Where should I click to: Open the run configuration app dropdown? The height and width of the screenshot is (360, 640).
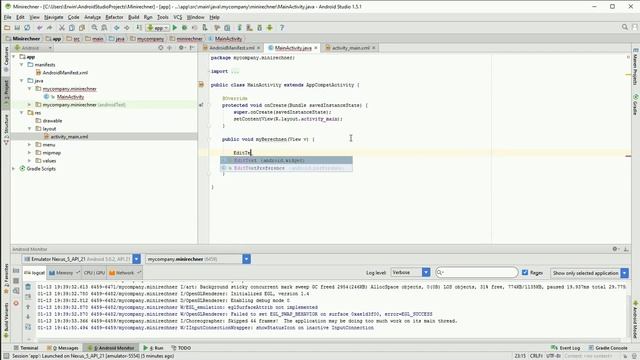point(158,28)
